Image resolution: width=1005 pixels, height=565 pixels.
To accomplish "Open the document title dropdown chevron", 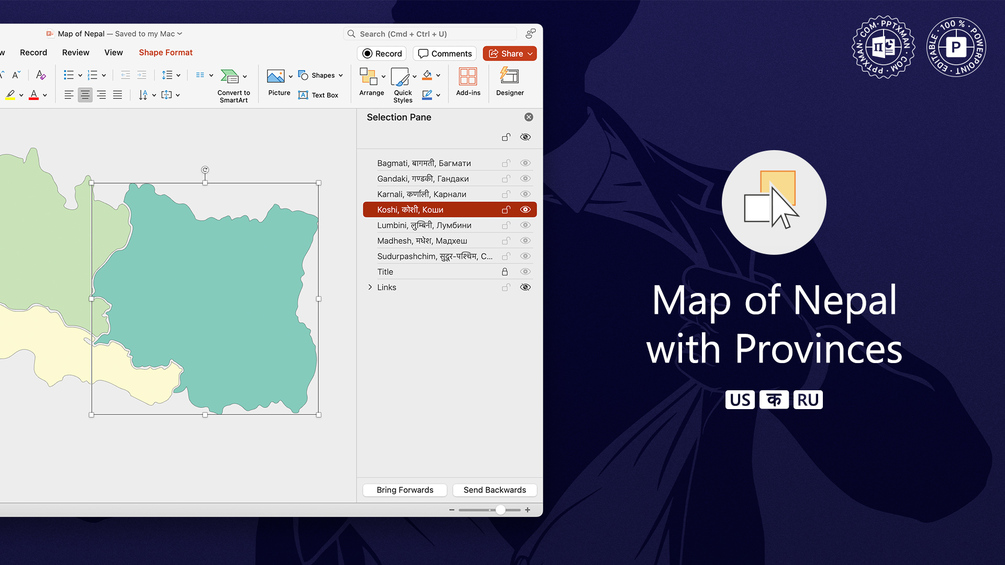I will pyautogui.click(x=179, y=33).
